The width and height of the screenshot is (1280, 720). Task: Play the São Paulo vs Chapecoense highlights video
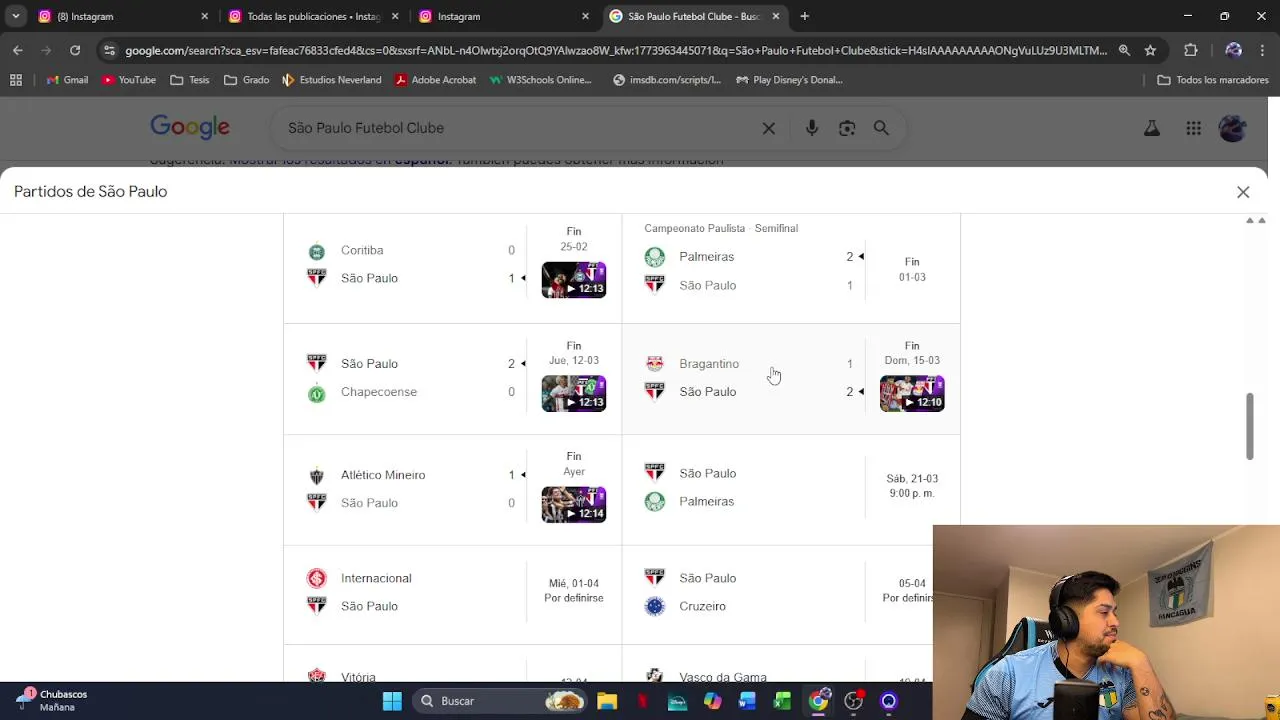[x=574, y=393]
